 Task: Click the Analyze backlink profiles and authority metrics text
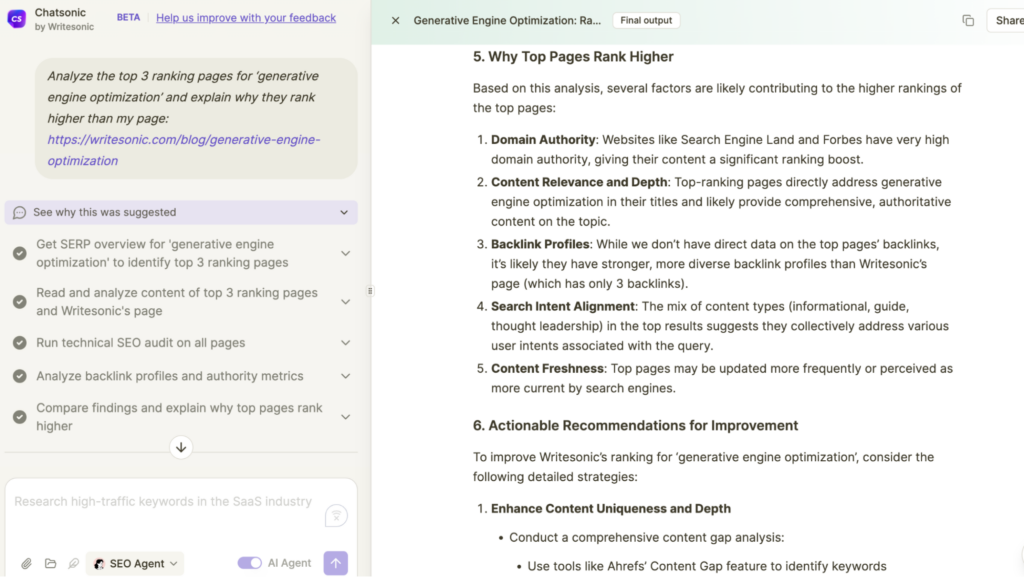pyautogui.click(x=170, y=376)
